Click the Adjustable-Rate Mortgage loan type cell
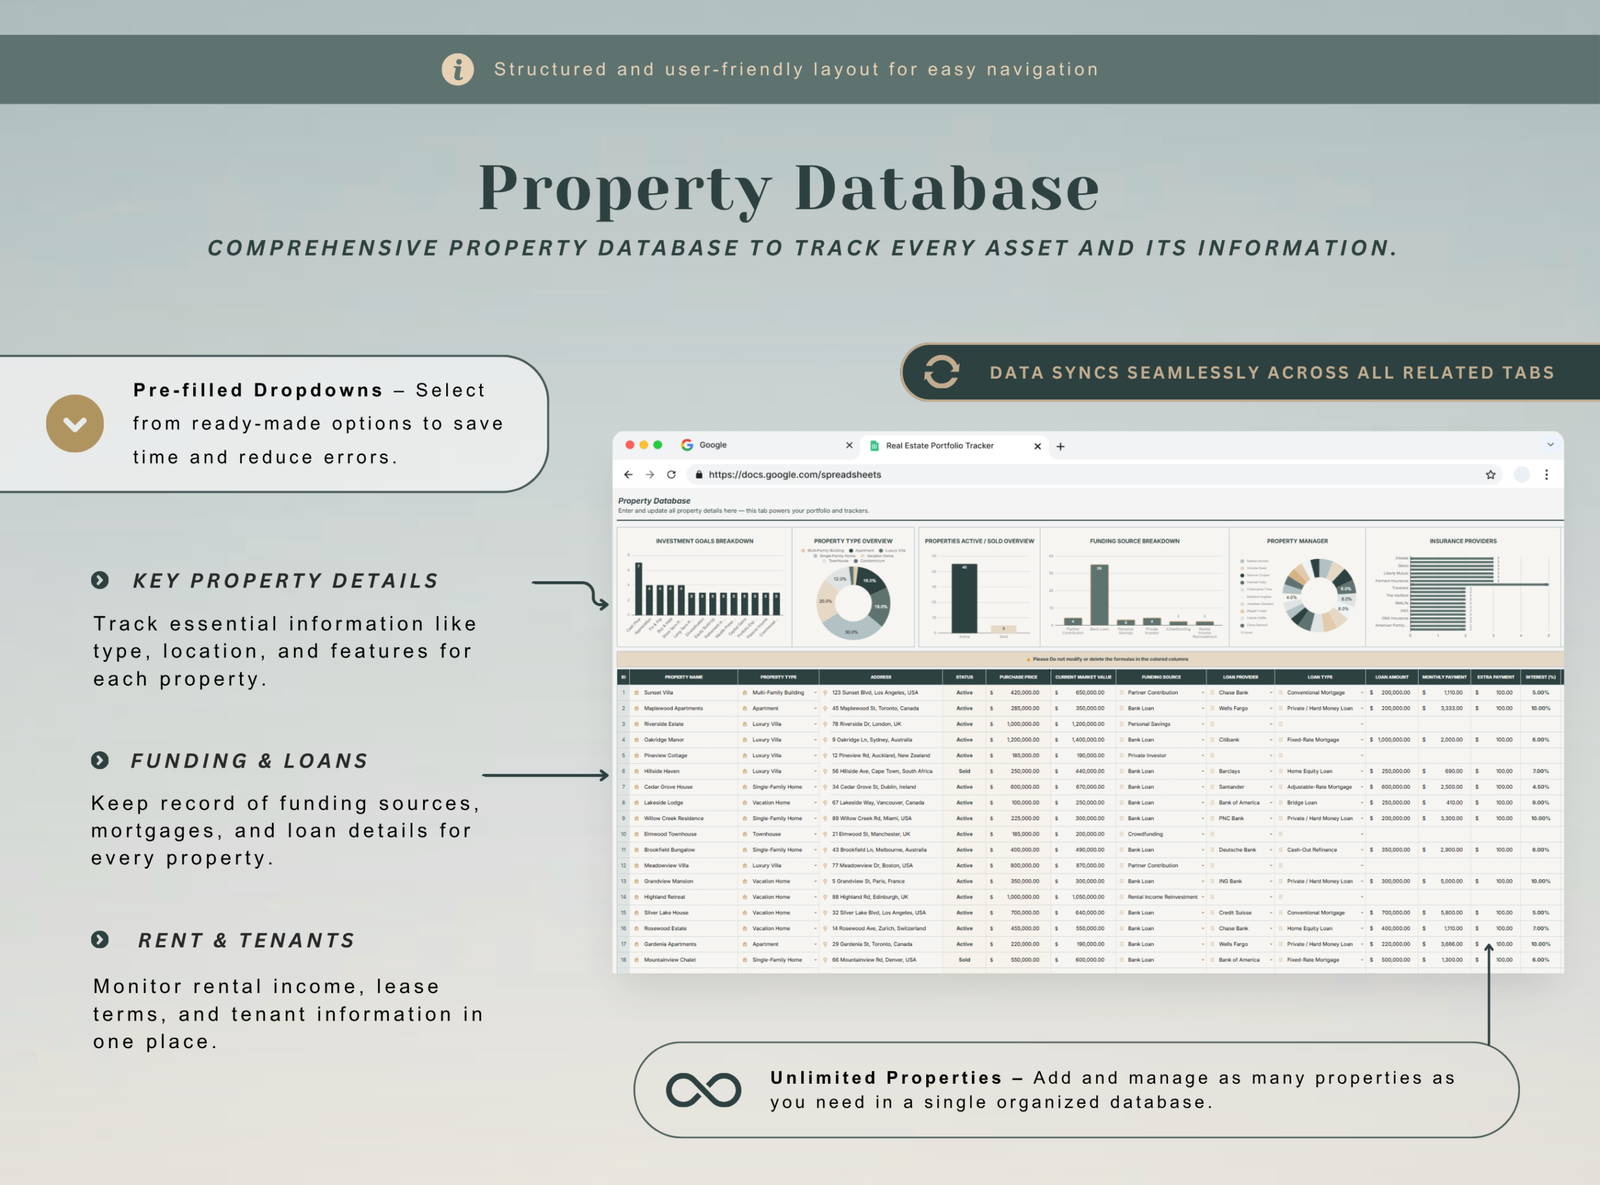The image size is (1600, 1185). point(1319,787)
